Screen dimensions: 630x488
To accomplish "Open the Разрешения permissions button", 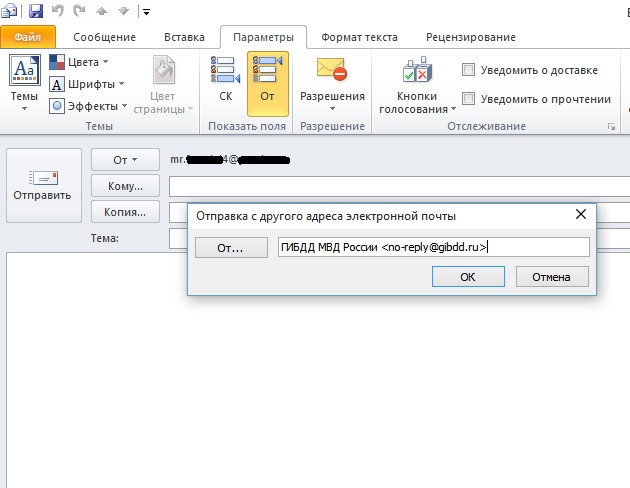I will 332,80.
